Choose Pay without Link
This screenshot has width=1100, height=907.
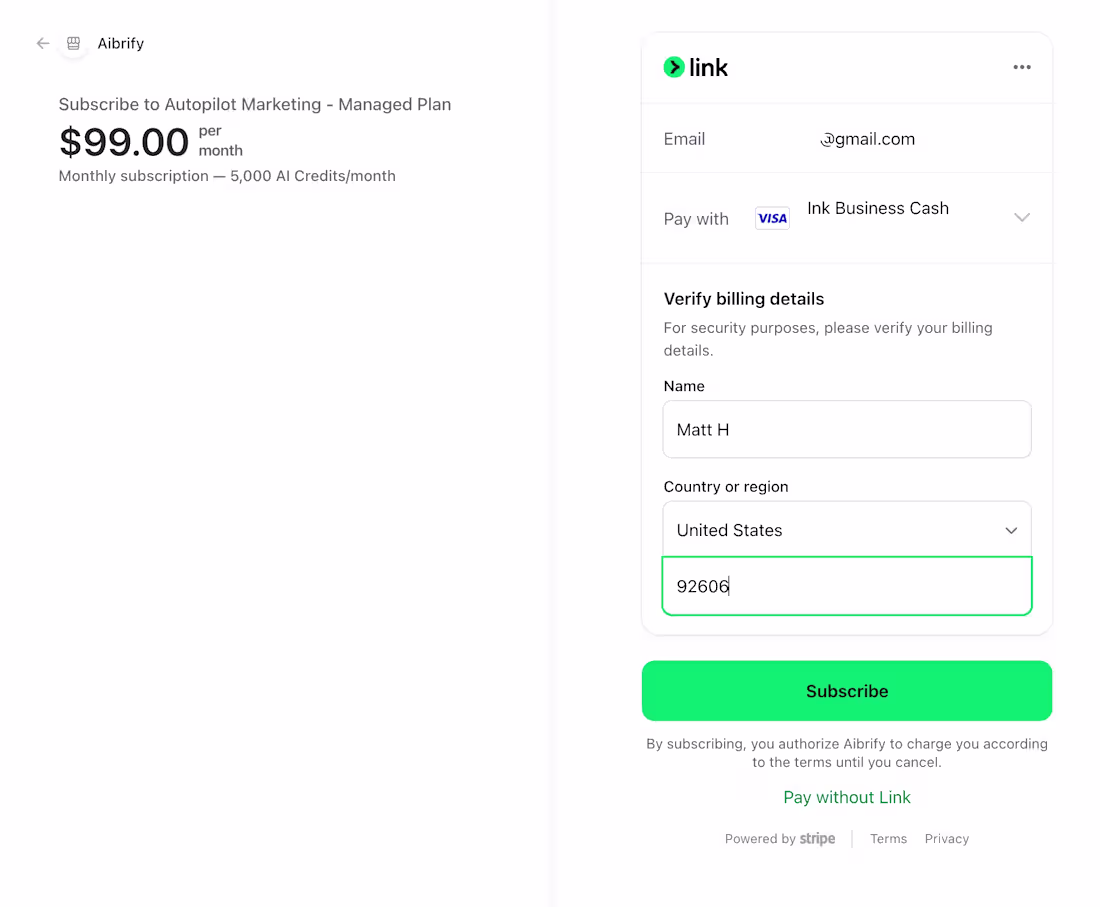coord(847,797)
